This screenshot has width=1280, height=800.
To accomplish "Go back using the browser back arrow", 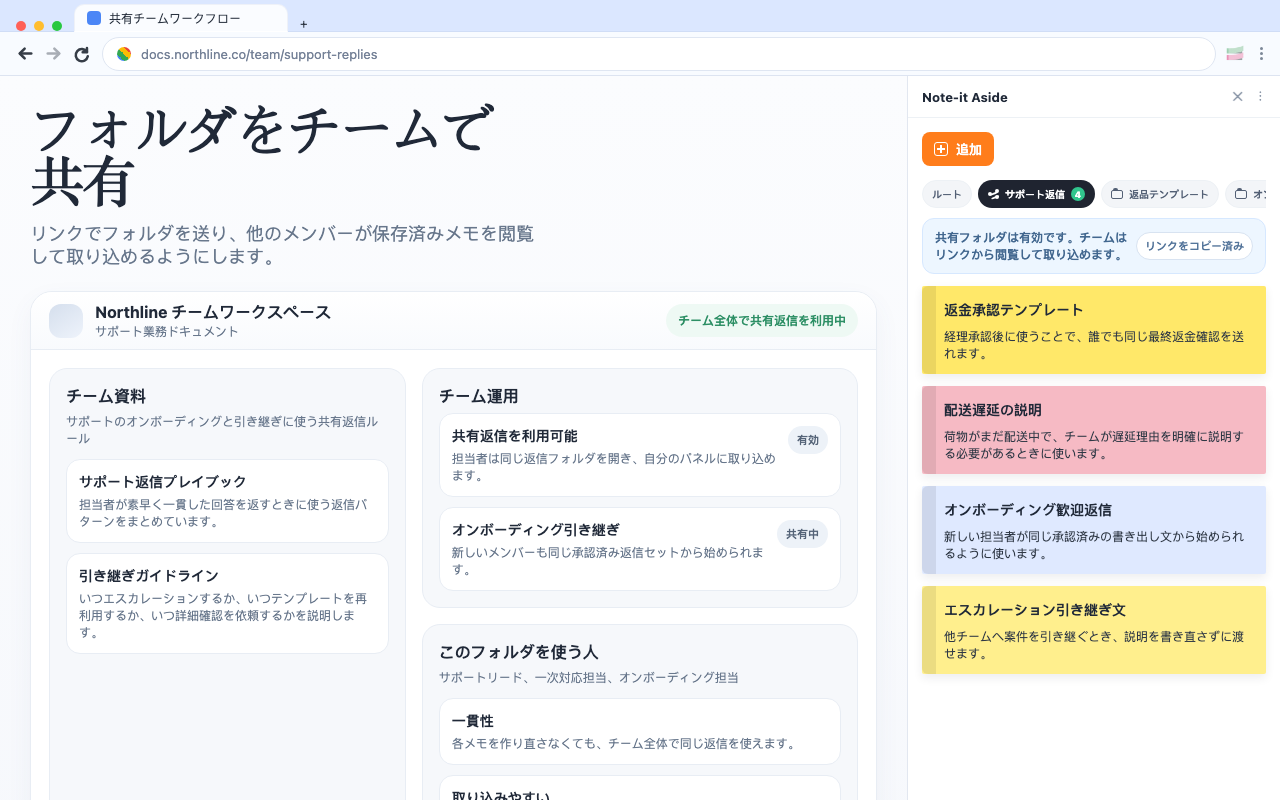I will point(25,54).
